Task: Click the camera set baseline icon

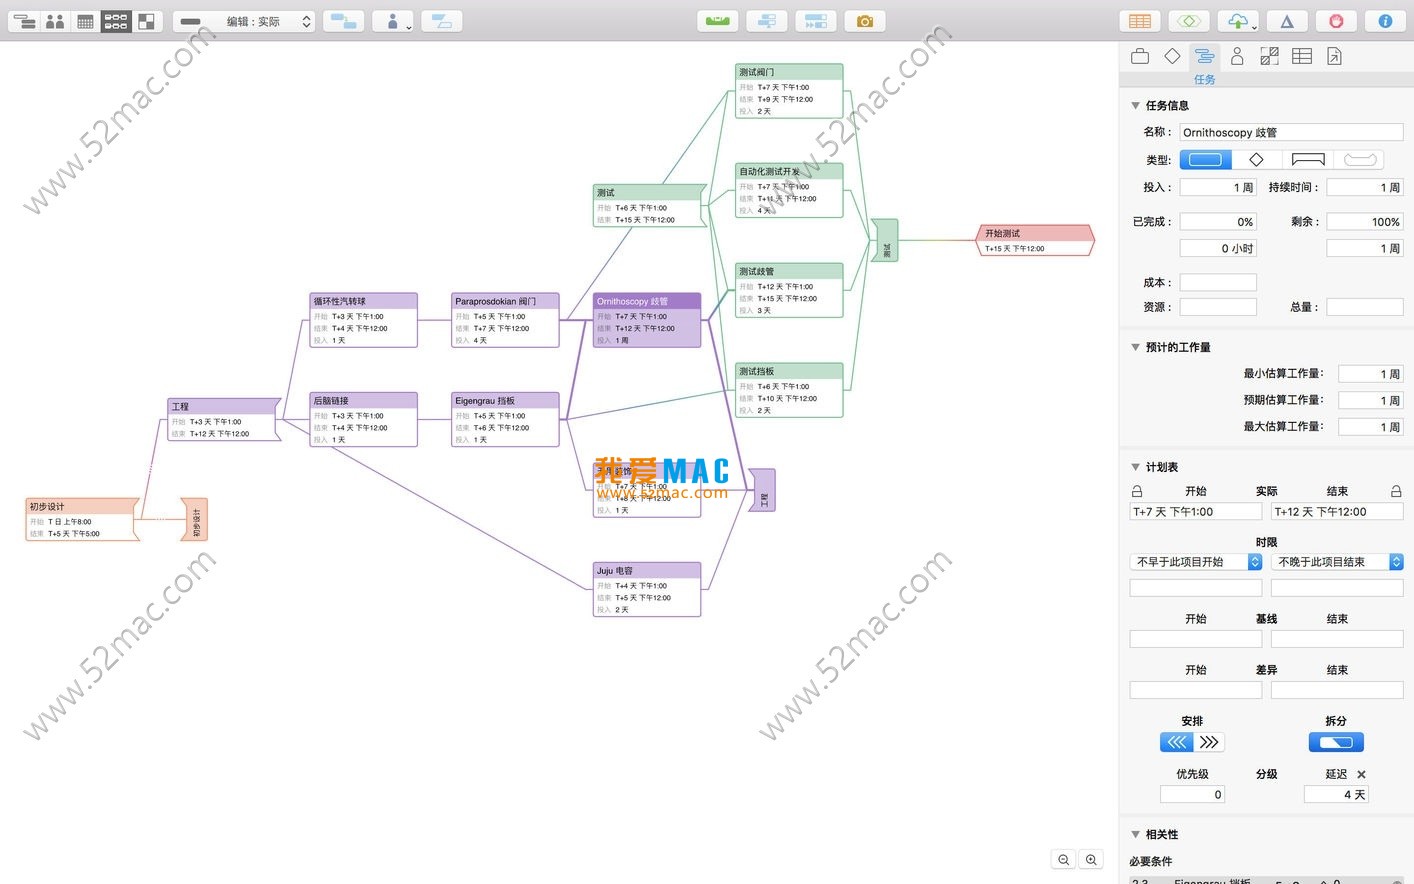Action: click(865, 21)
